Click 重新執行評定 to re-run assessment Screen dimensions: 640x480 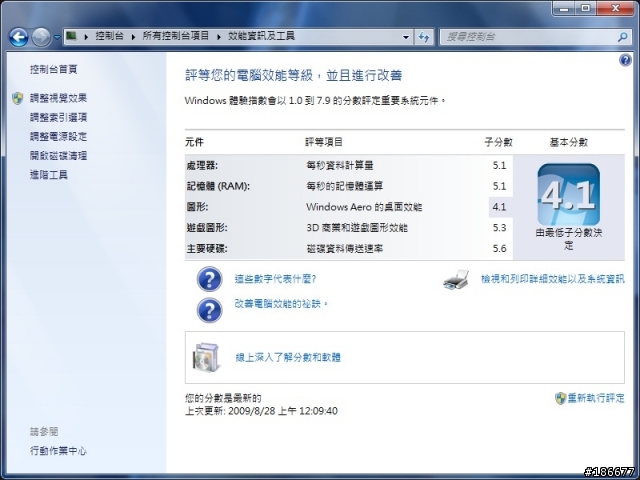coord(596,398)
